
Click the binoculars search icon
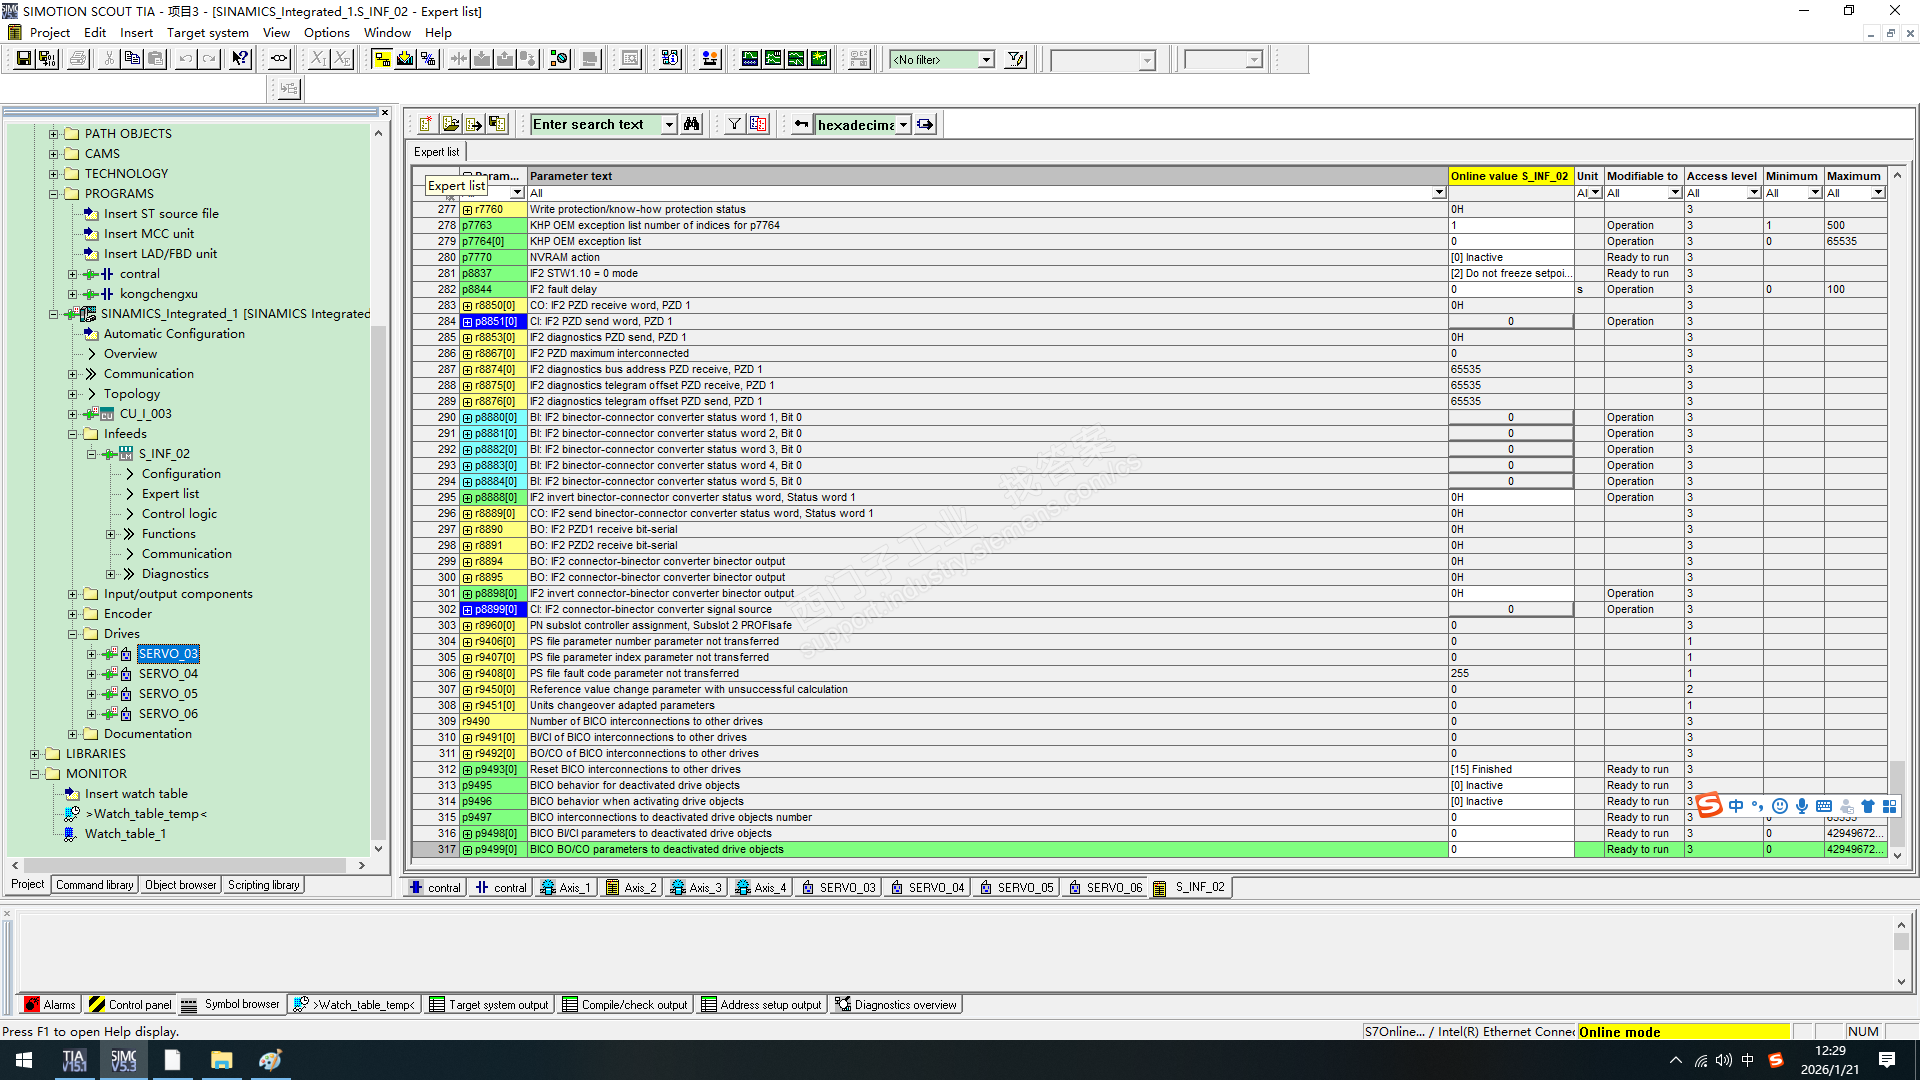click(x=692, y=124)
